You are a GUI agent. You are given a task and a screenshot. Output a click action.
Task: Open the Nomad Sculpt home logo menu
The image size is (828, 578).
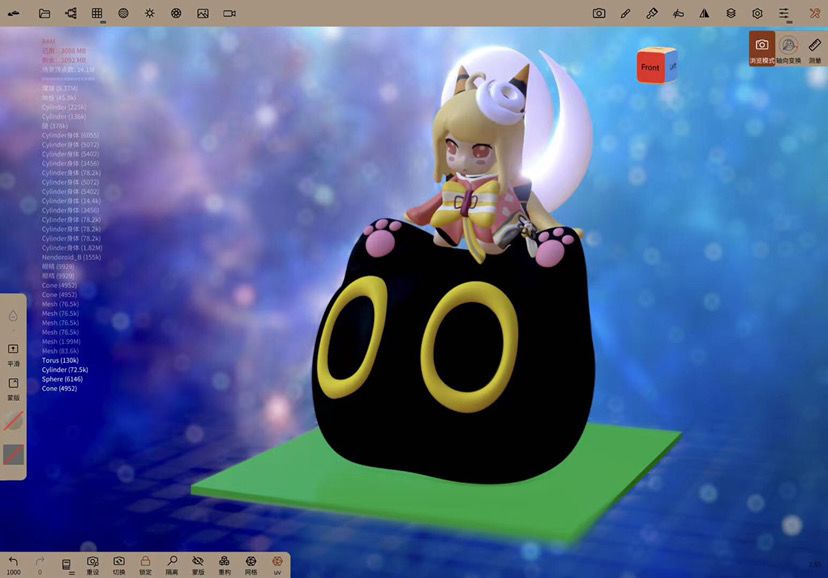[14, 13]
